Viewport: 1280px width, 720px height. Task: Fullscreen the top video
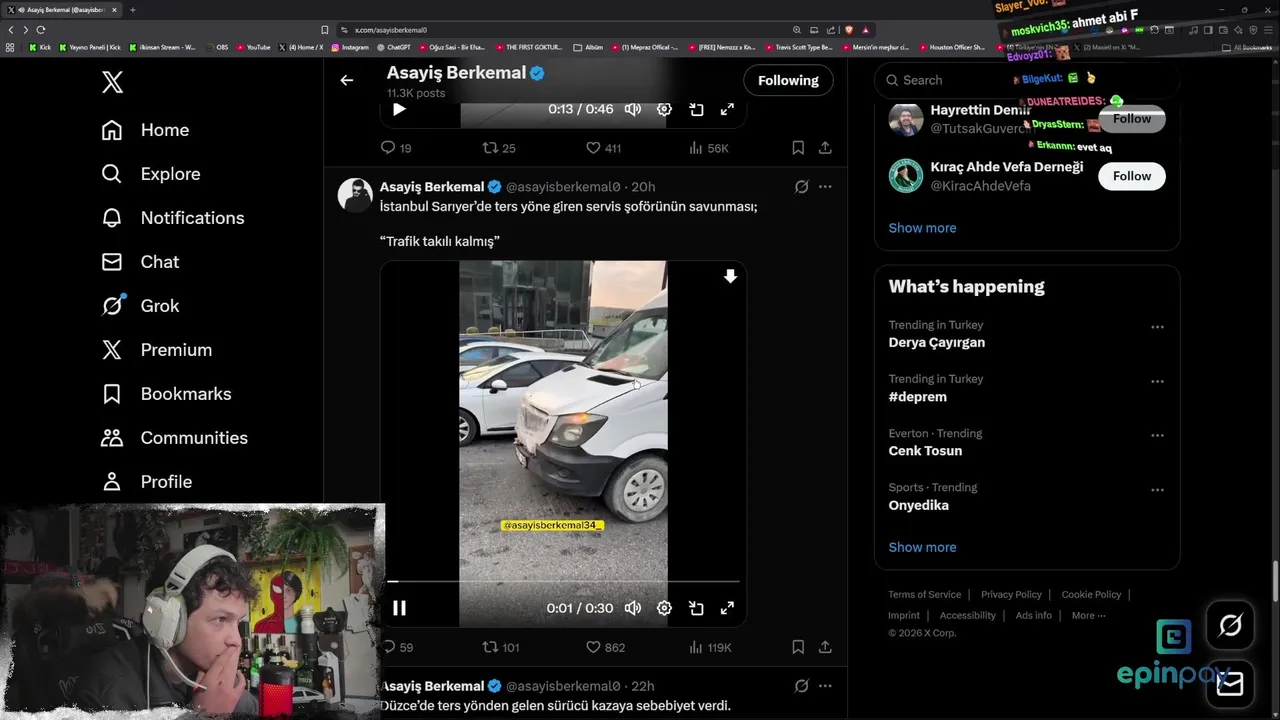click(x=727, y=109)
